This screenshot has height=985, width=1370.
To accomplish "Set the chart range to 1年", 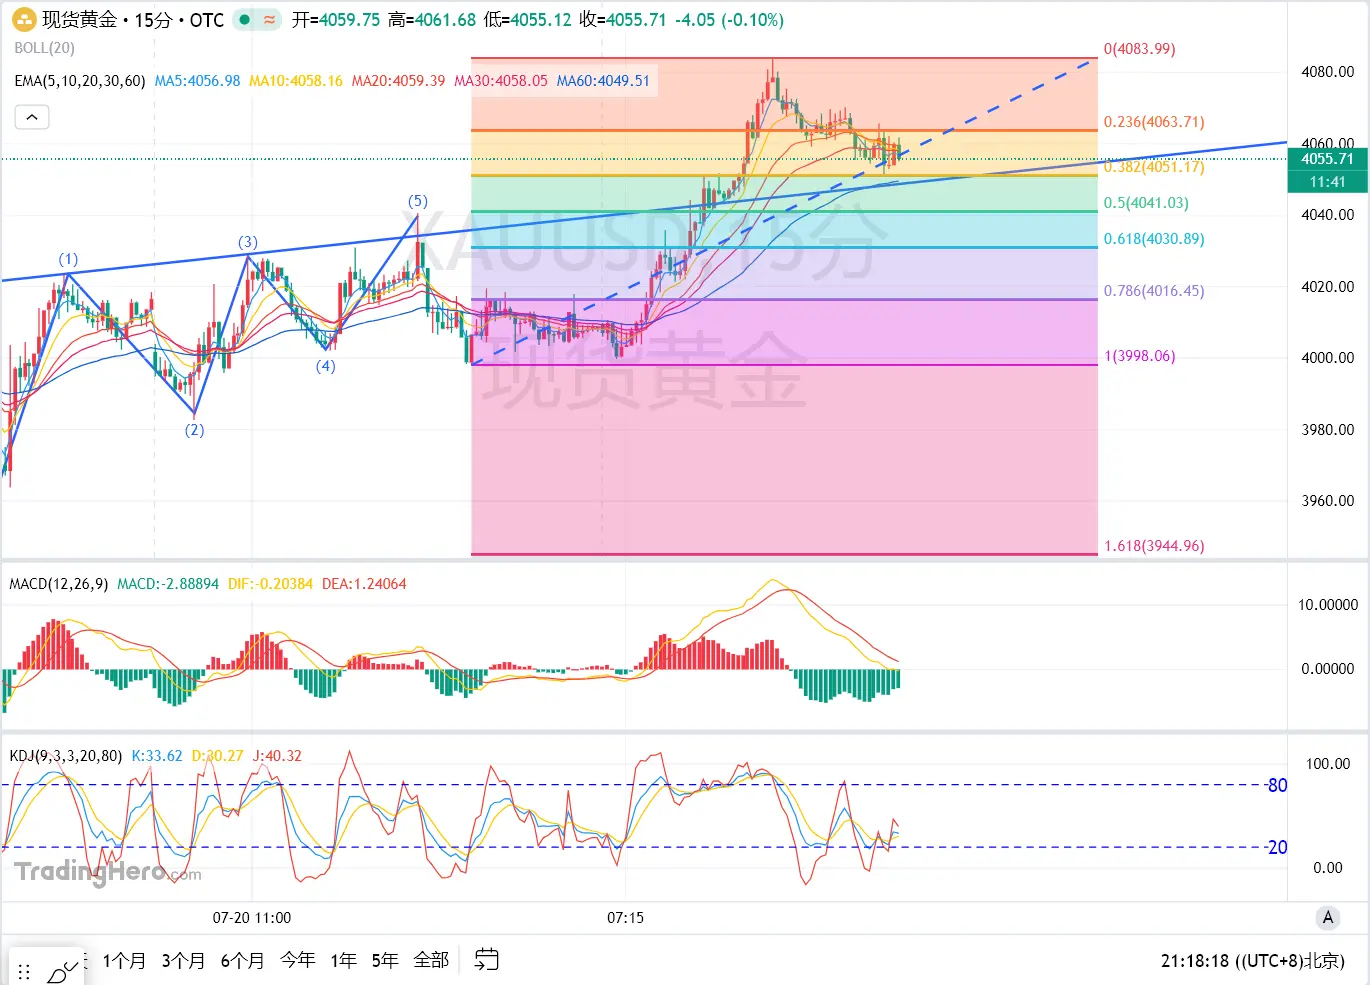I will click(x=343, y=960).
